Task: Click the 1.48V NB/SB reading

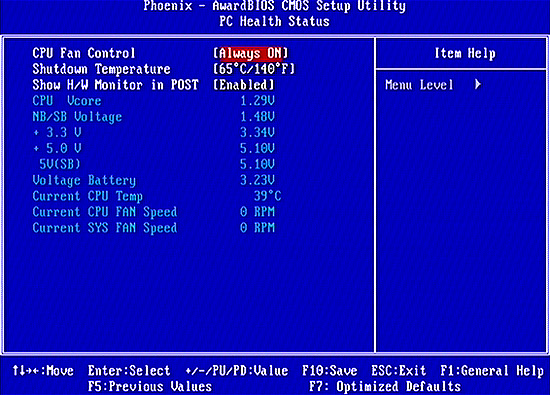Action: tap(257, 117)
